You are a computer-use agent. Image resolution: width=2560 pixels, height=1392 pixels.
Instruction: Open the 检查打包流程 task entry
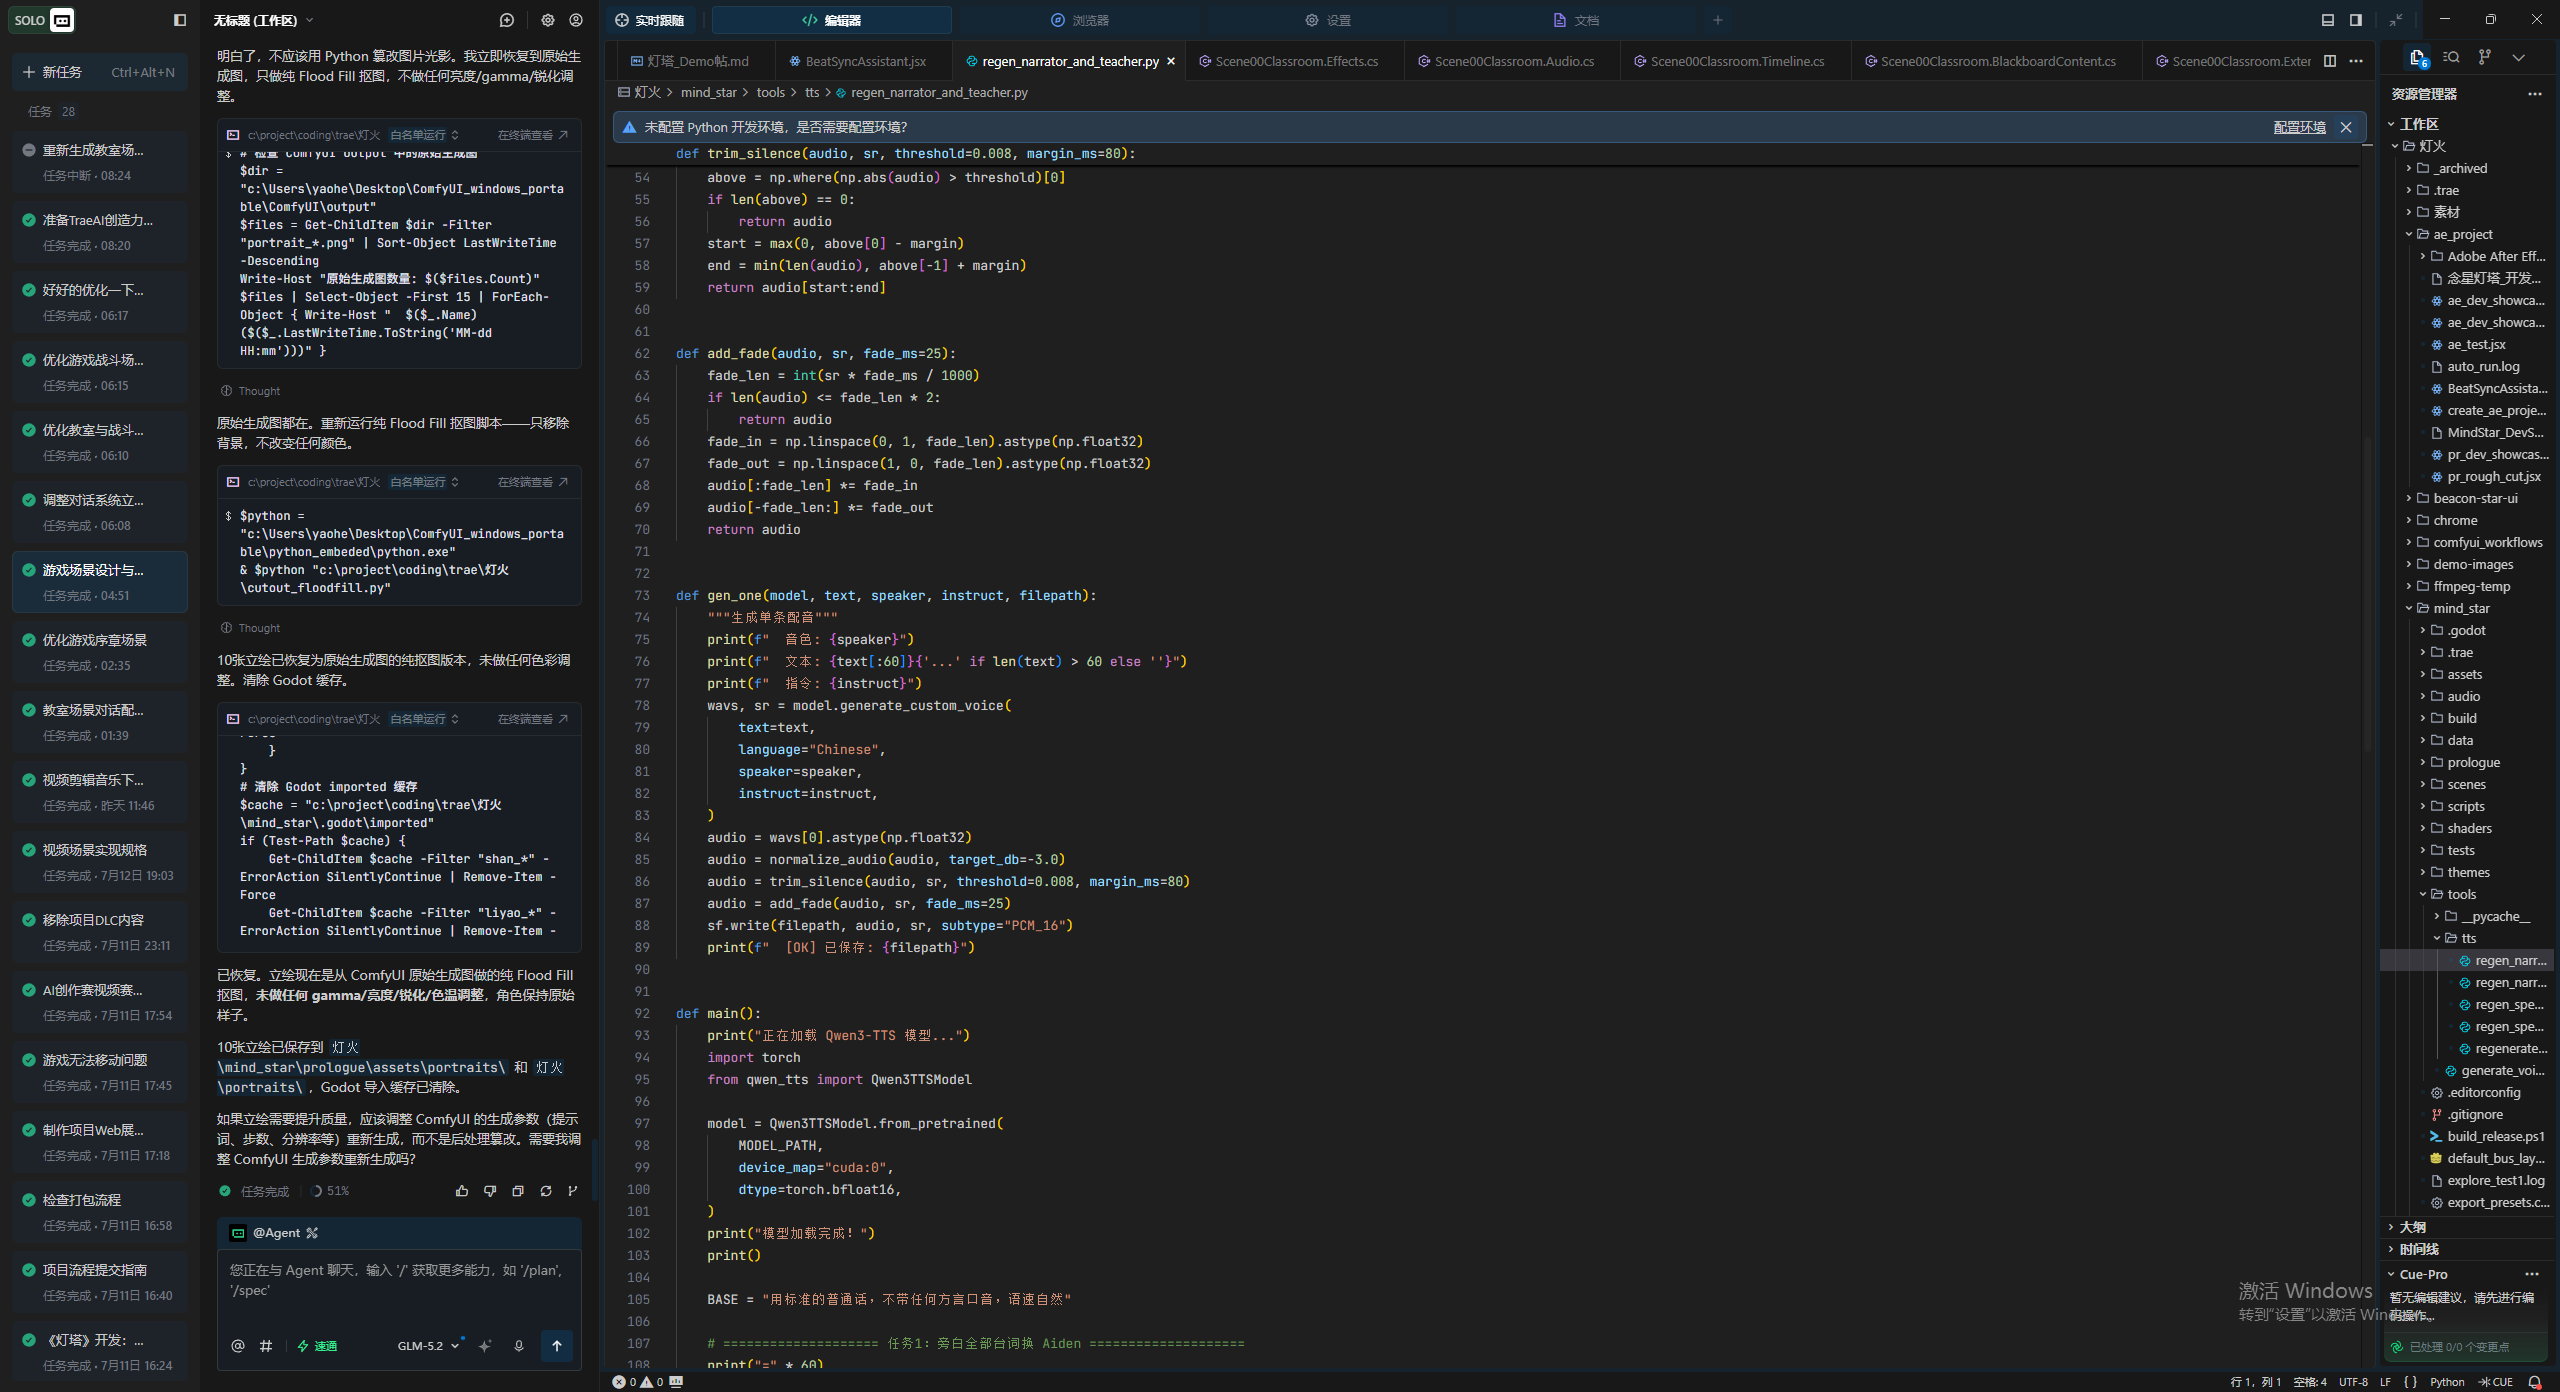[x=99, y=1212]
